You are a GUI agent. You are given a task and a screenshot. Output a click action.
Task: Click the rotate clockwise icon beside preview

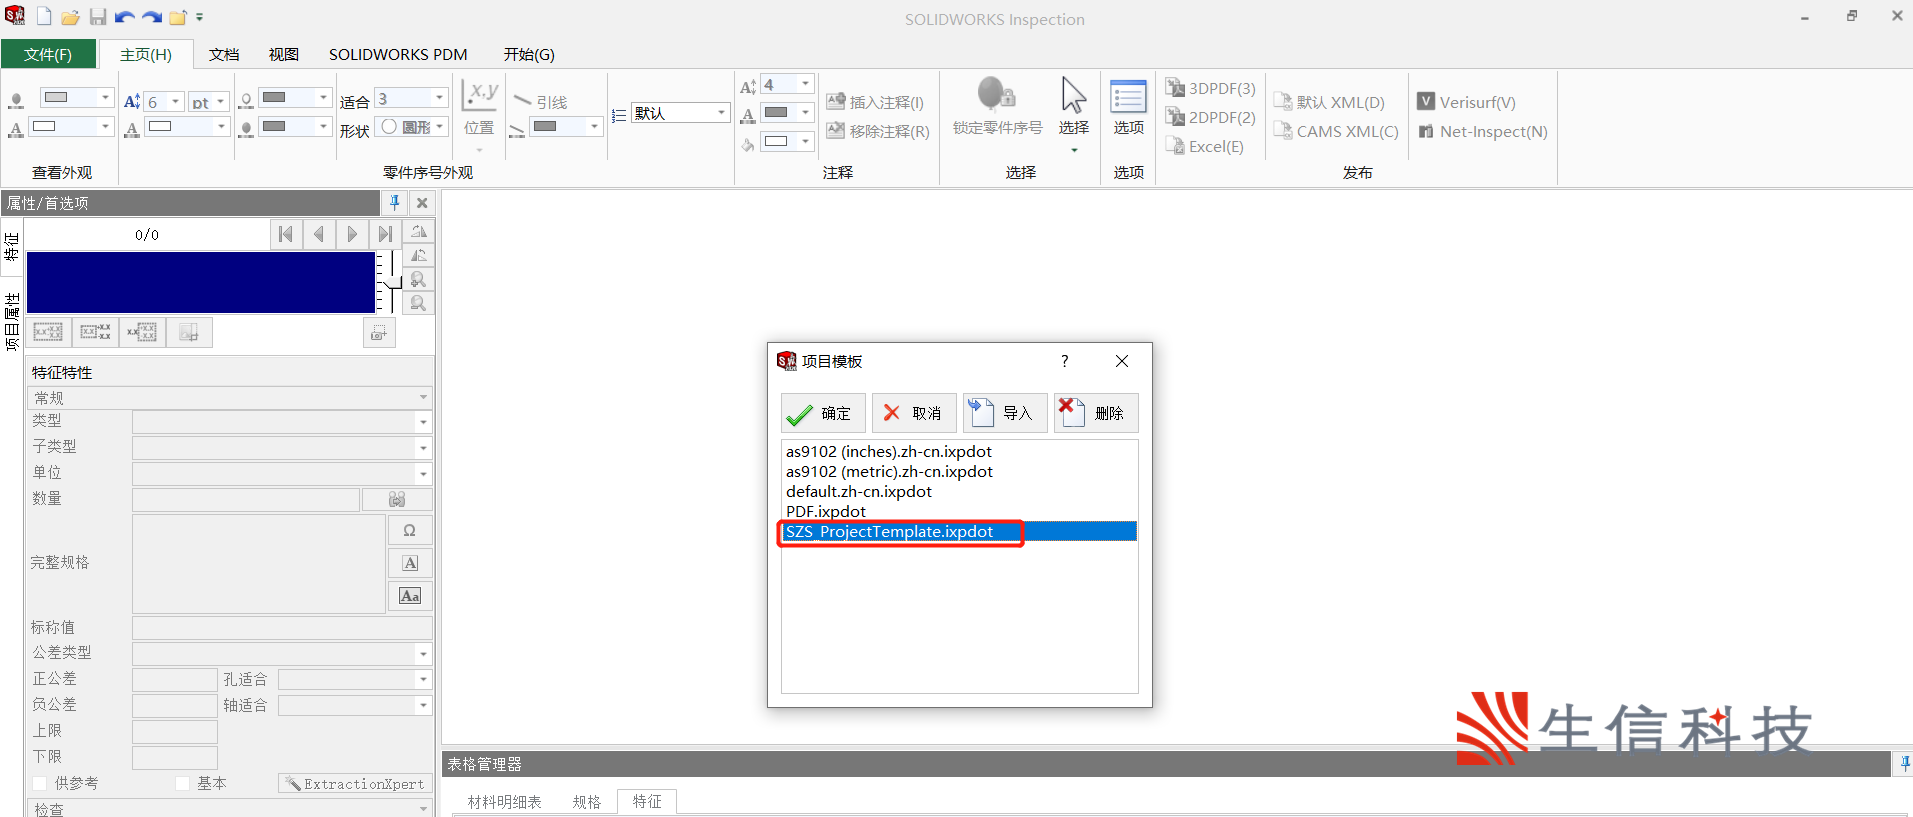(419, 256)
